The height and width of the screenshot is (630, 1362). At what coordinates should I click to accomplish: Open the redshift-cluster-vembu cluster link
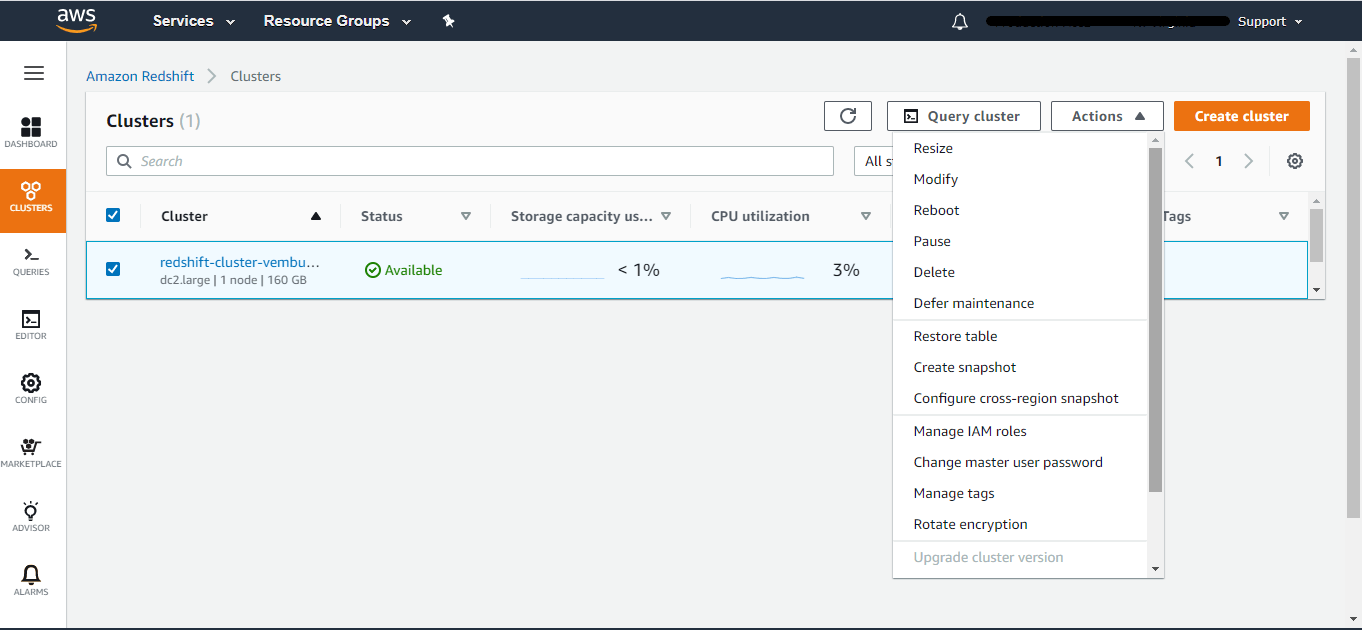[240, 262]
